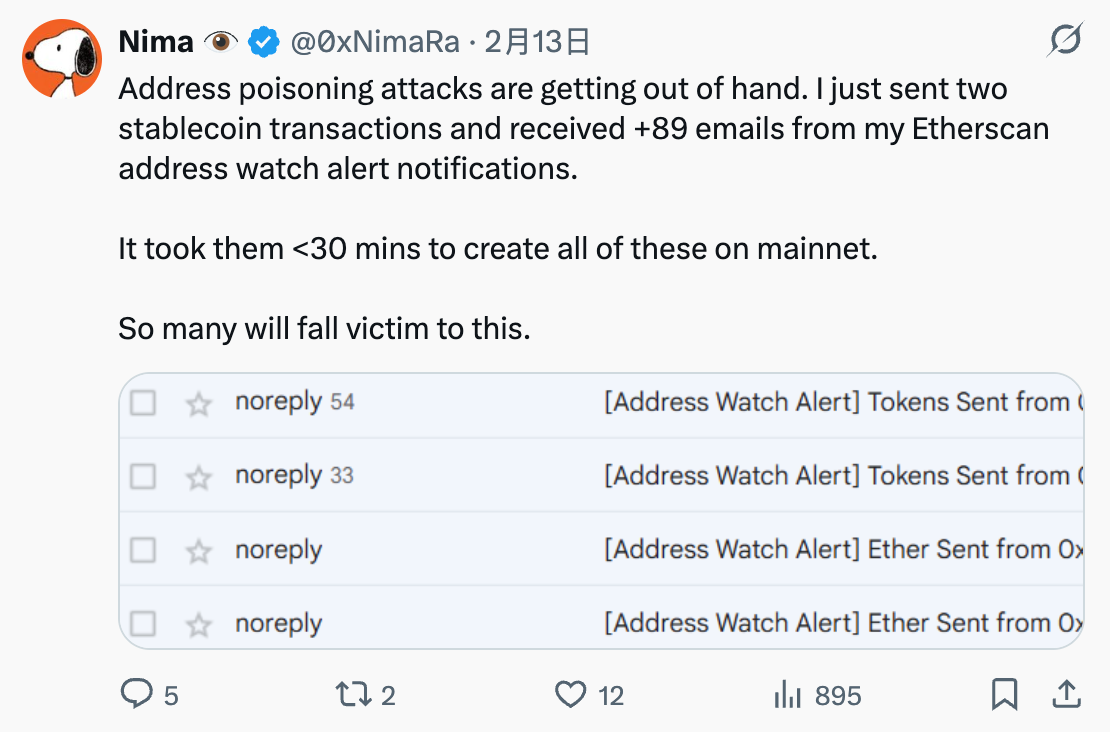Screen dimensions: 1110x732
Task: Open the Snoopy profile avatar
Action: [x=63, y=57]
